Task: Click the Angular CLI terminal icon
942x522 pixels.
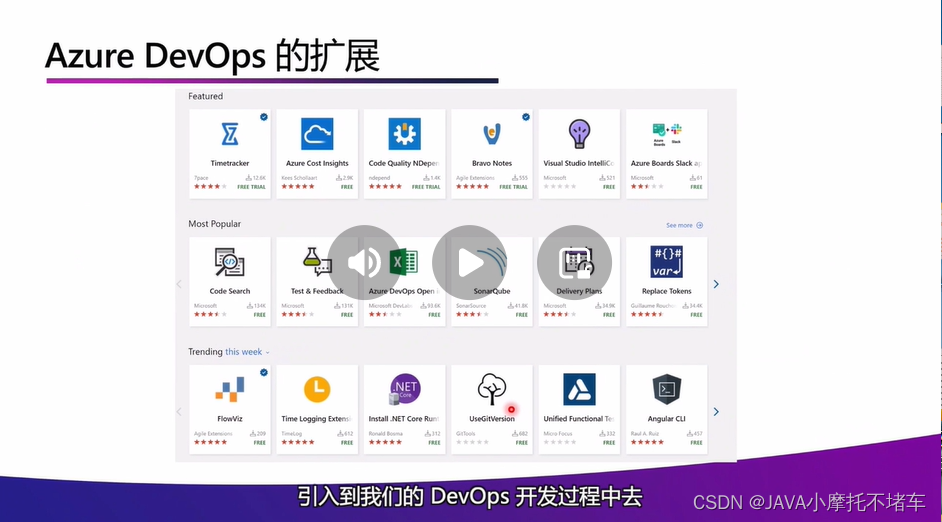Action: [667, 389]
